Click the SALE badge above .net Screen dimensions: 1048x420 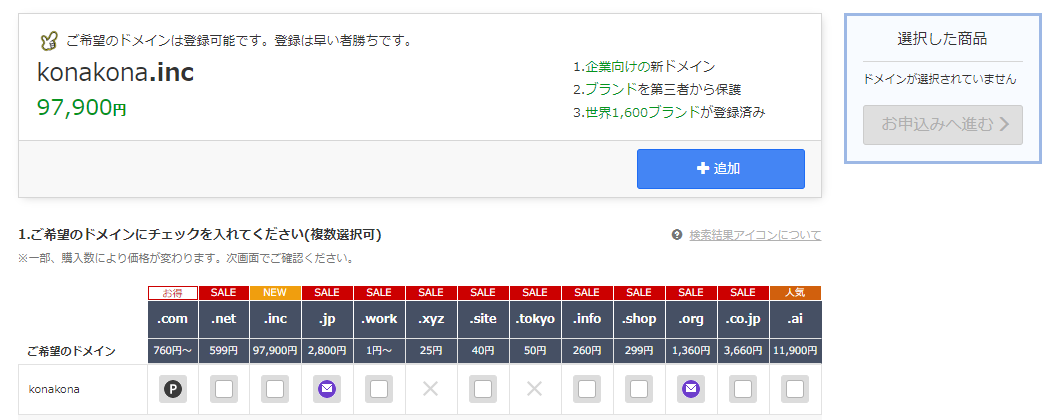(224, 293)
